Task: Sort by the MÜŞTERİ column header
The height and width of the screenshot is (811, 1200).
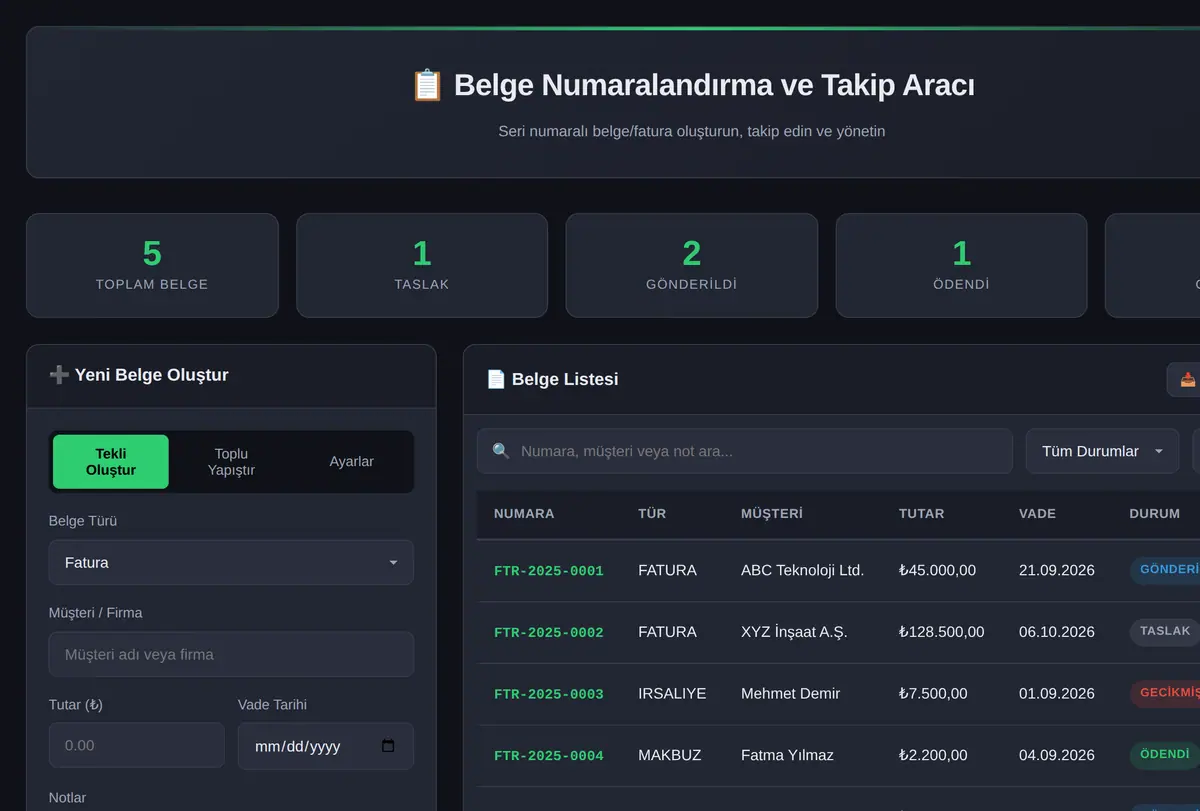Action: coord(772,514)
